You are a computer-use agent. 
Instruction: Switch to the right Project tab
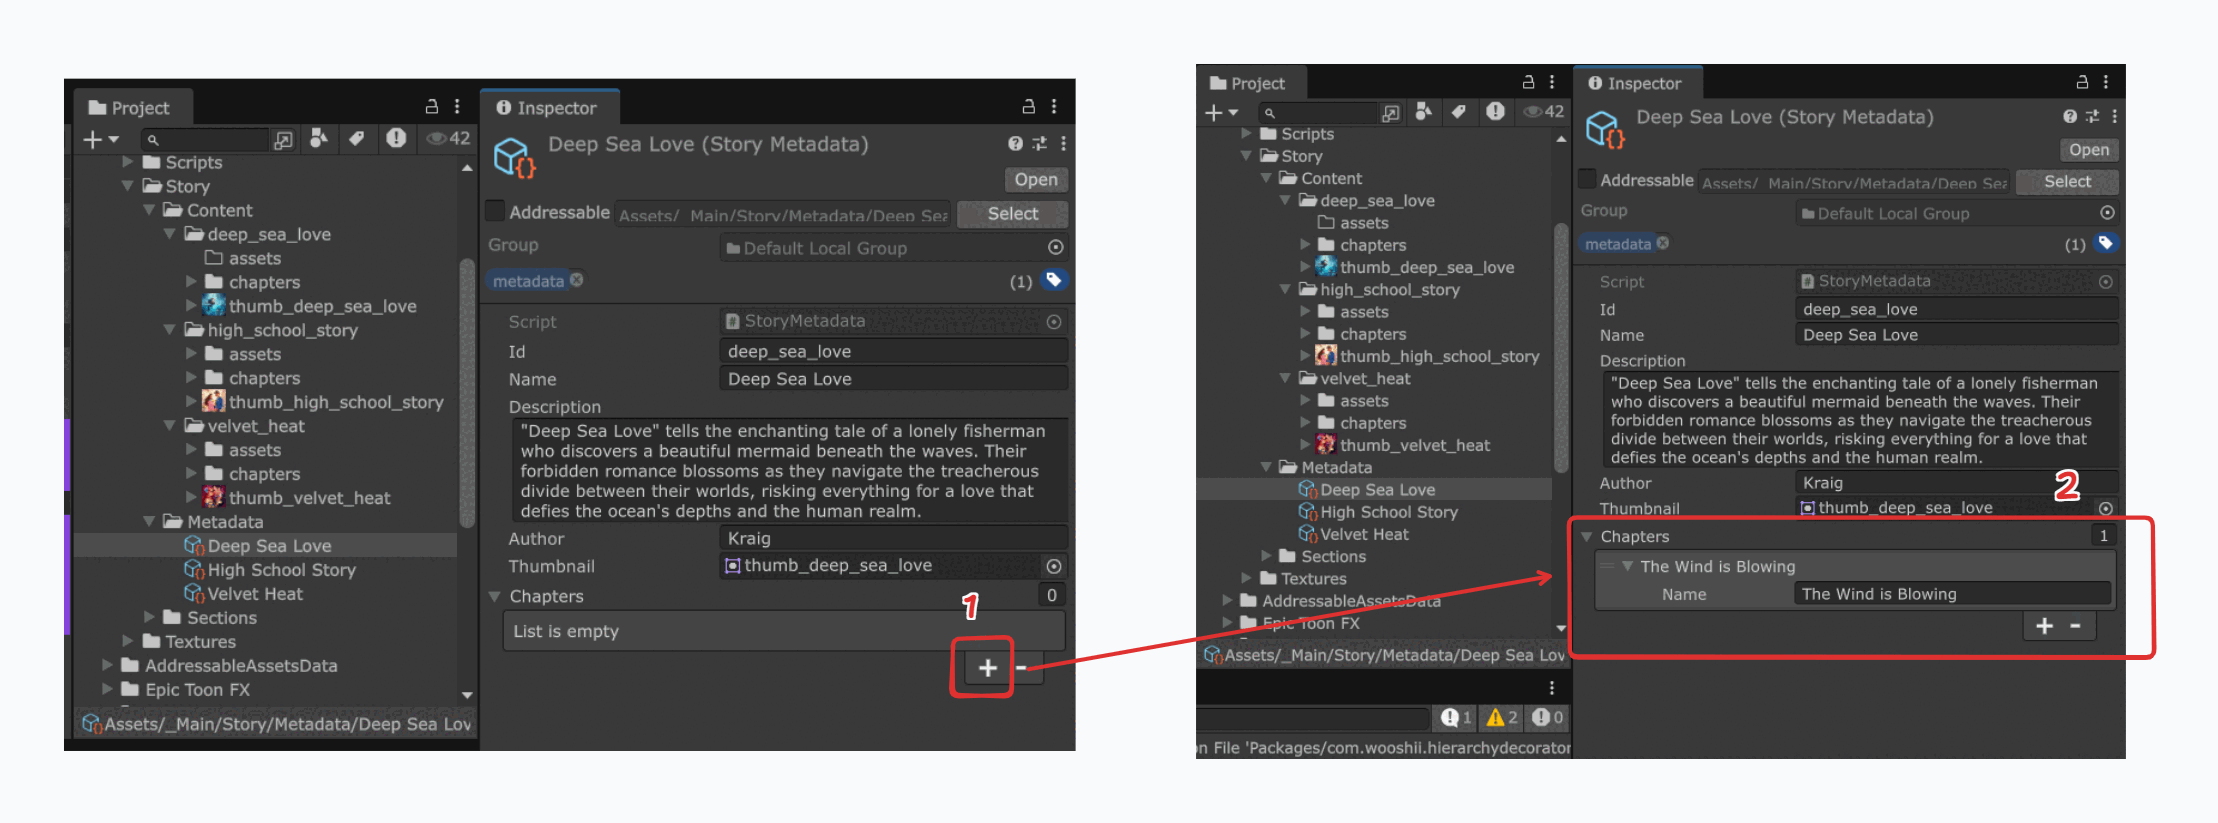click(1248, 83)
